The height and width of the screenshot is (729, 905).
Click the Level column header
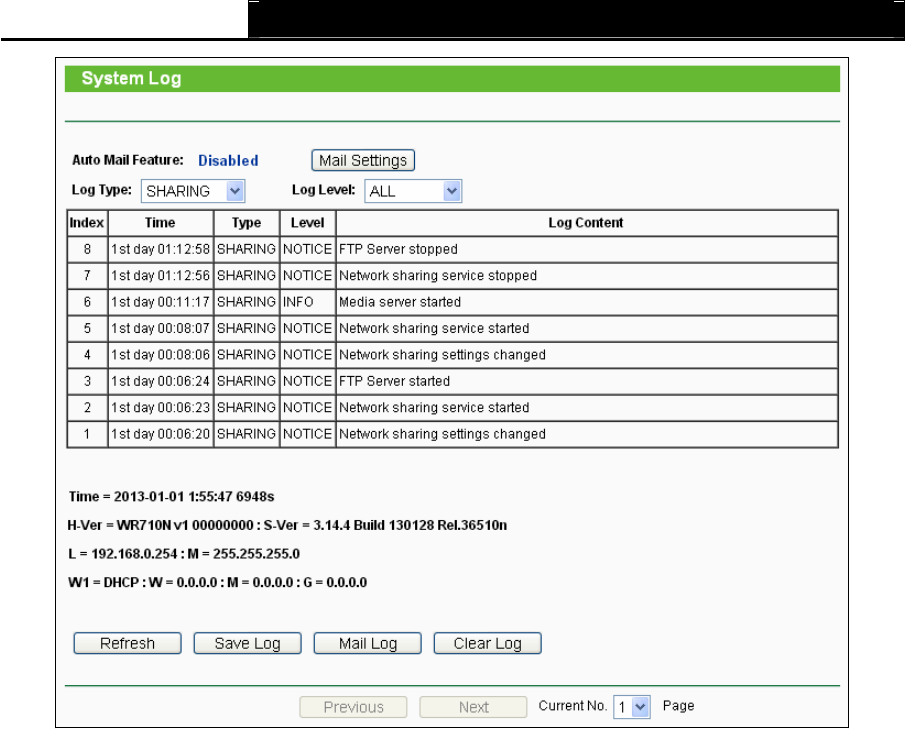pos(308,223)
